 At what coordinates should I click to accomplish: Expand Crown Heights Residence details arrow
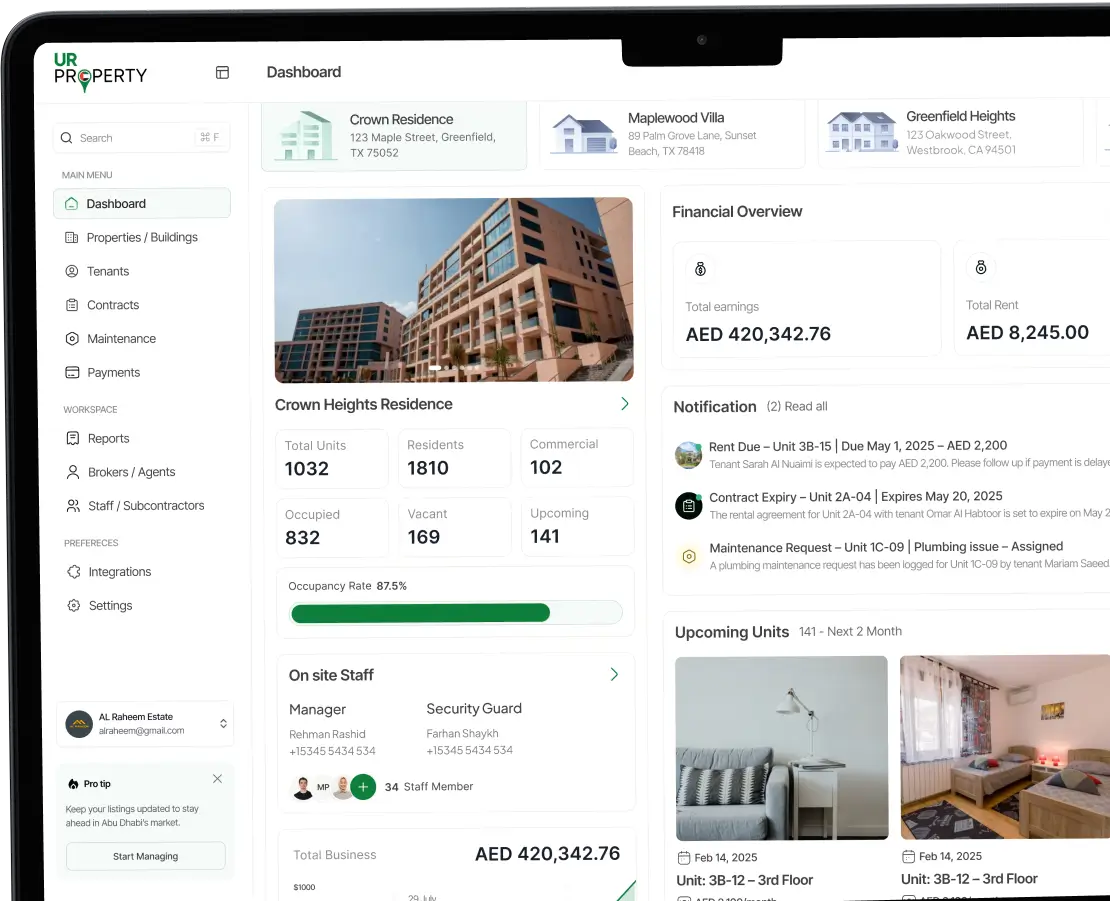(x=624, y=404)
